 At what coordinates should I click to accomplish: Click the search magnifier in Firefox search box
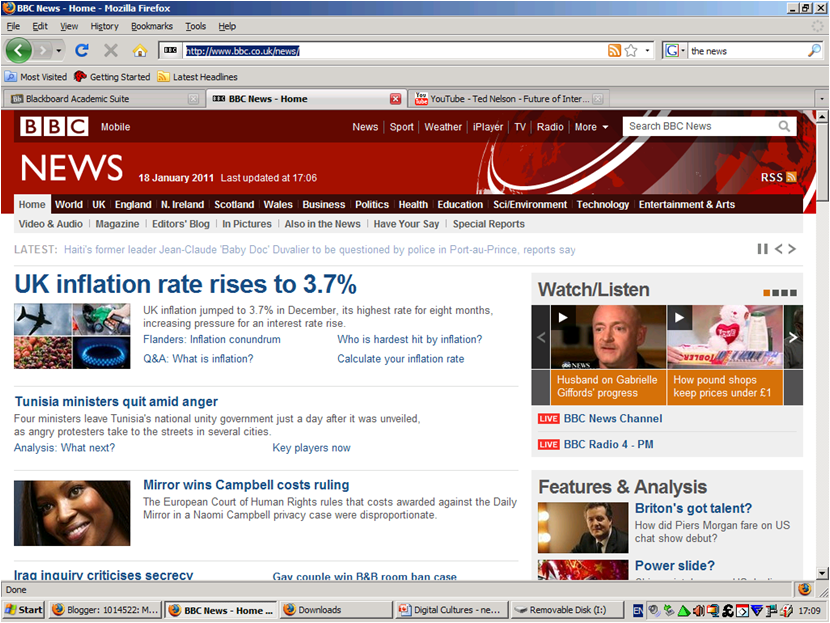[814, 51]
